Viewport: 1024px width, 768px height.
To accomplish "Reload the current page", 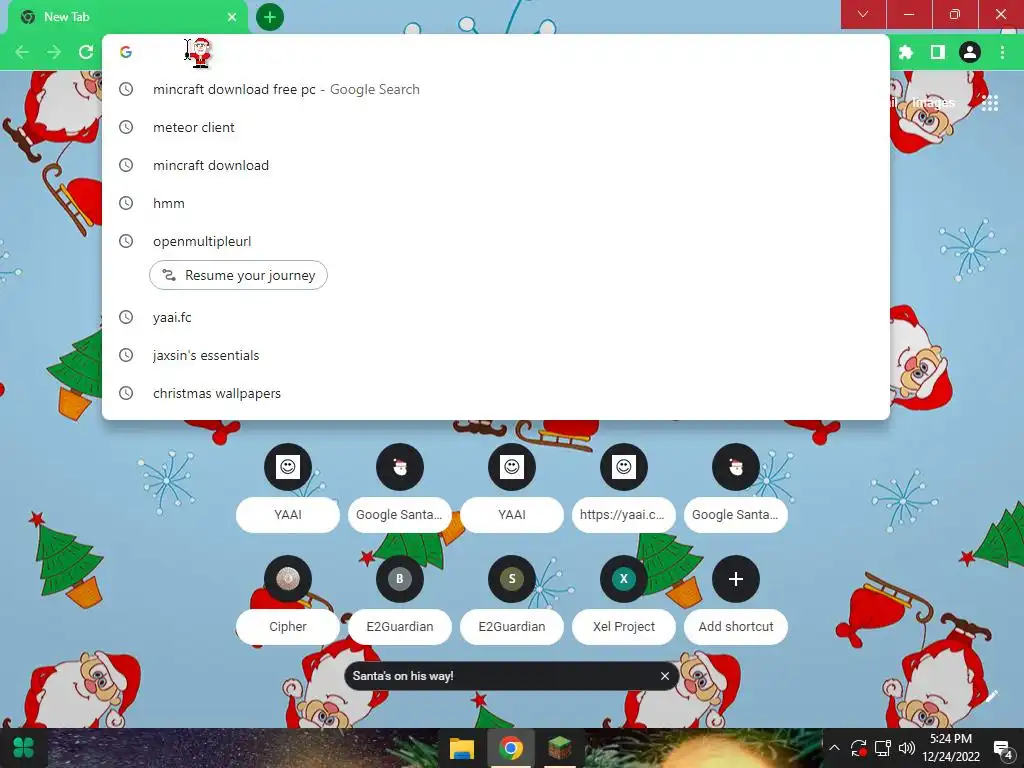I will pyautogui.click(x=86, y=52).
